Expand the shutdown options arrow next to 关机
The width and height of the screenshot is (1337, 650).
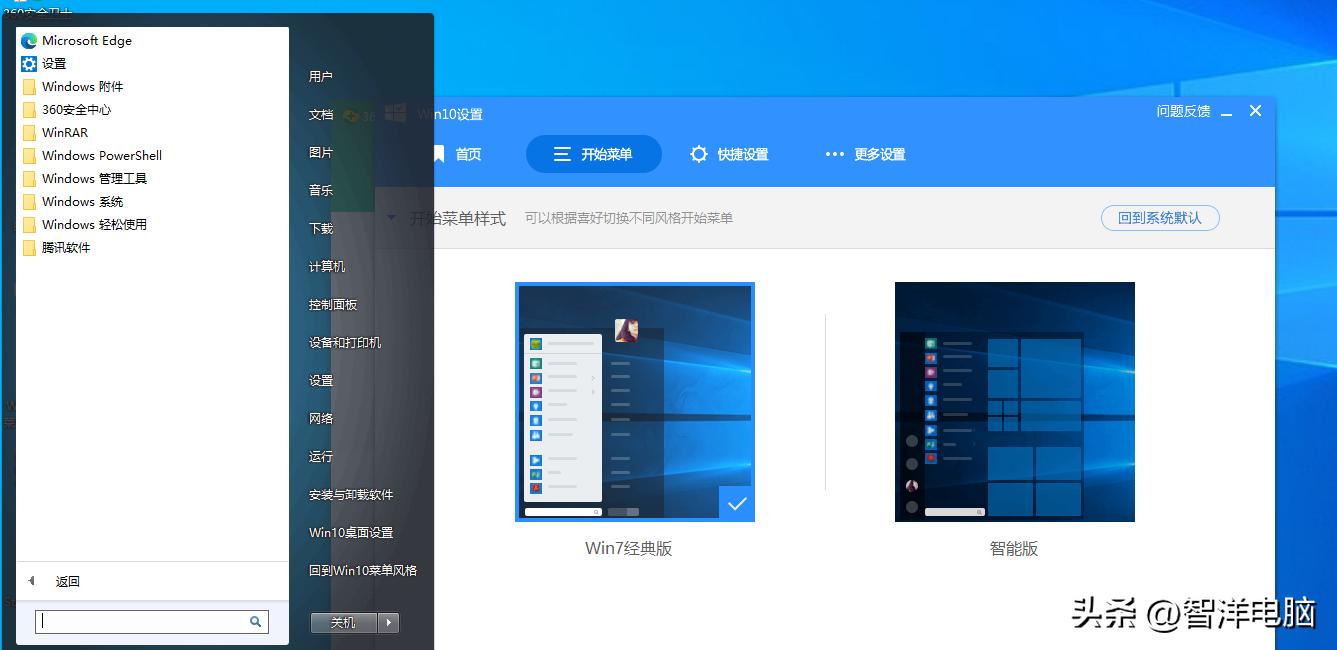point(388,621)
